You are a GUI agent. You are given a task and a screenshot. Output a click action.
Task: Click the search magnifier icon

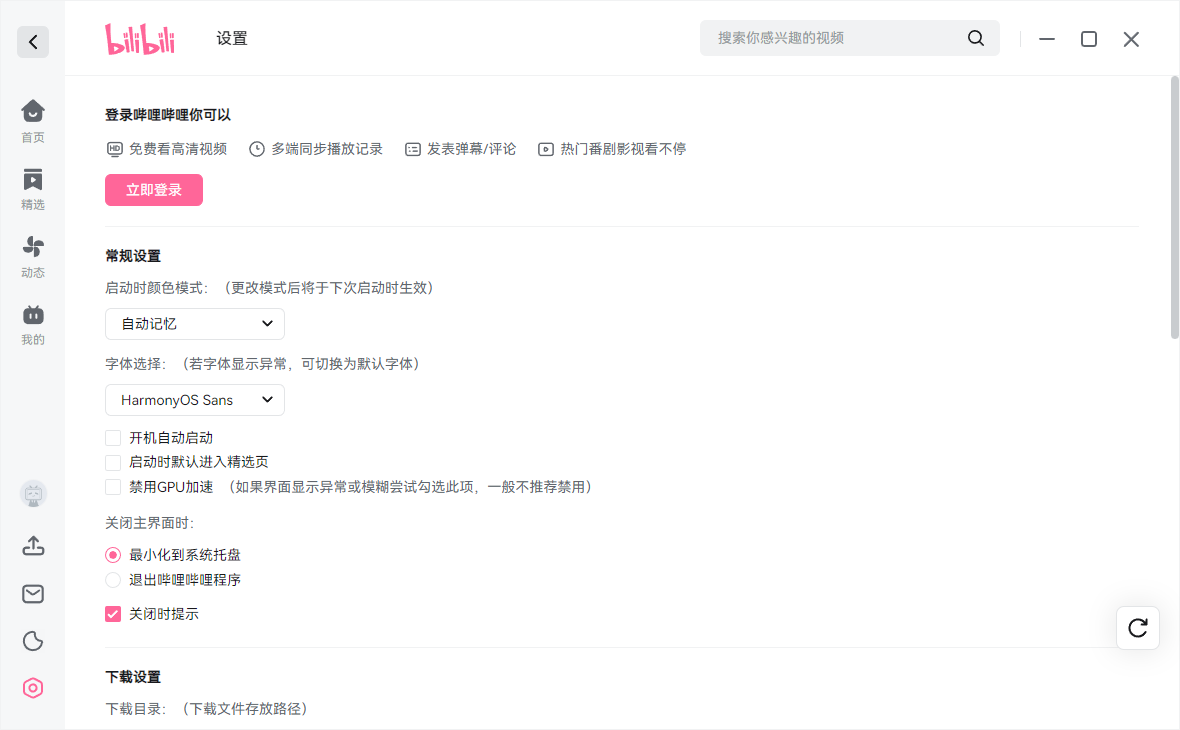point(976,38)
